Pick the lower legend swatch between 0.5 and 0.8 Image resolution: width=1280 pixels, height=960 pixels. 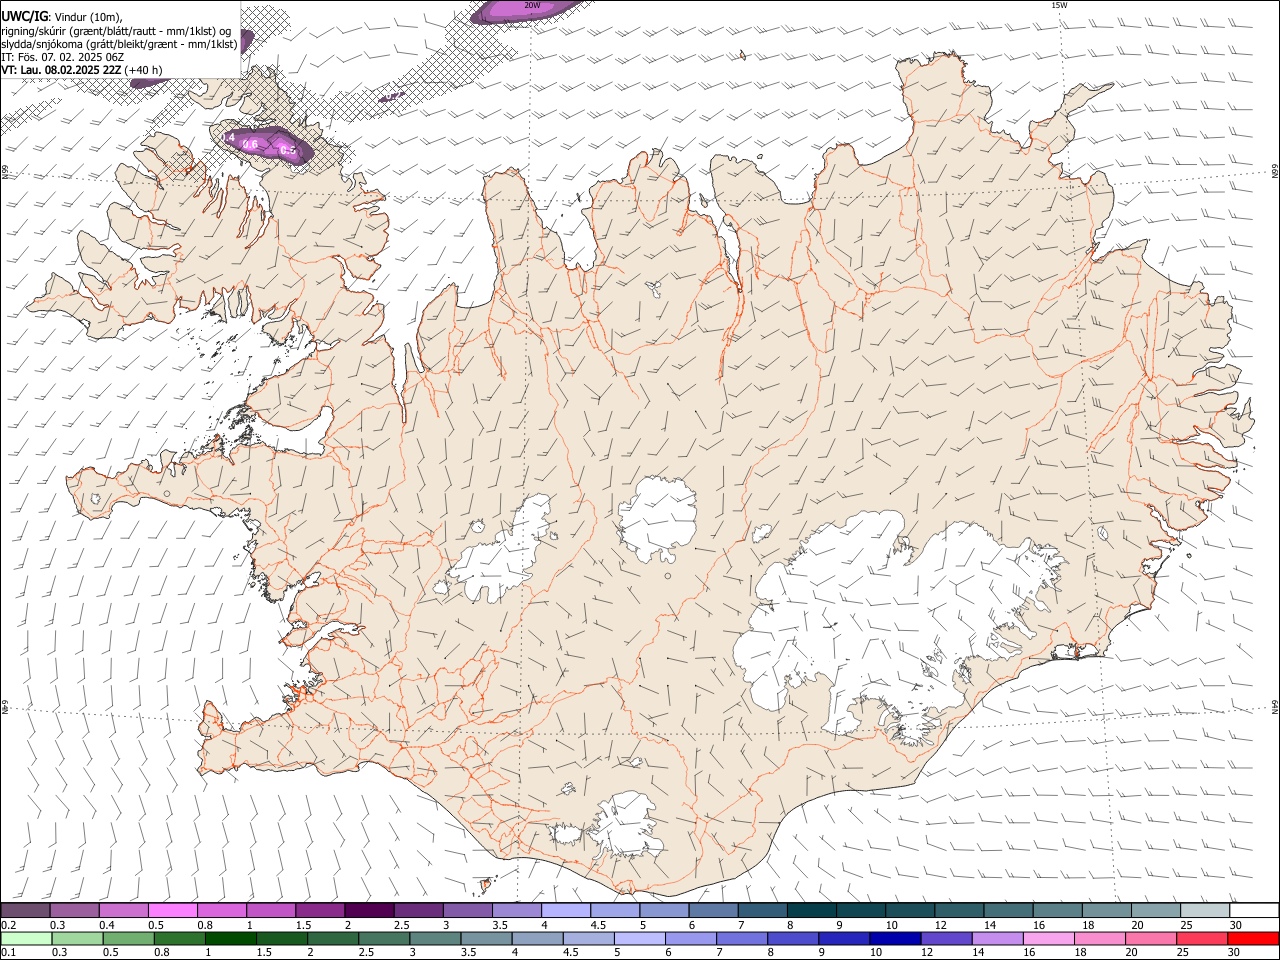coord(129,938)
